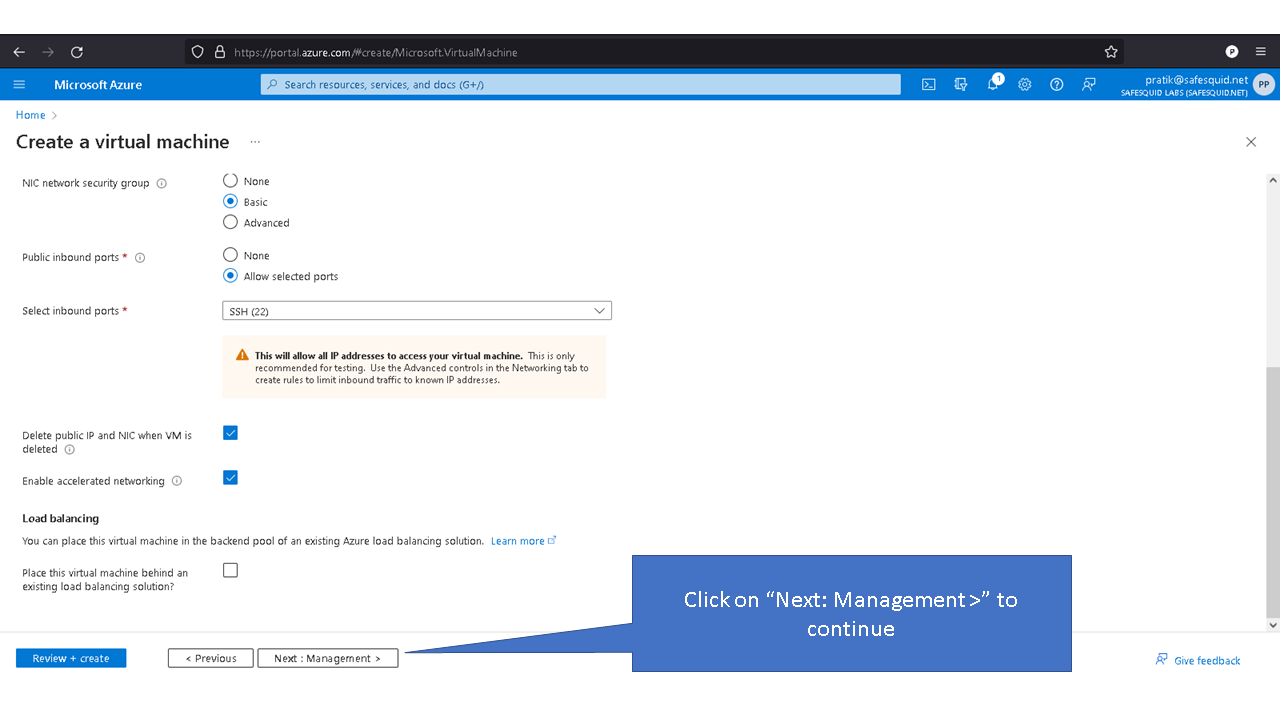This screenshot has height=720, width=1280.
Task: Go back using the browser back arrow
Action: pos(19,52)
